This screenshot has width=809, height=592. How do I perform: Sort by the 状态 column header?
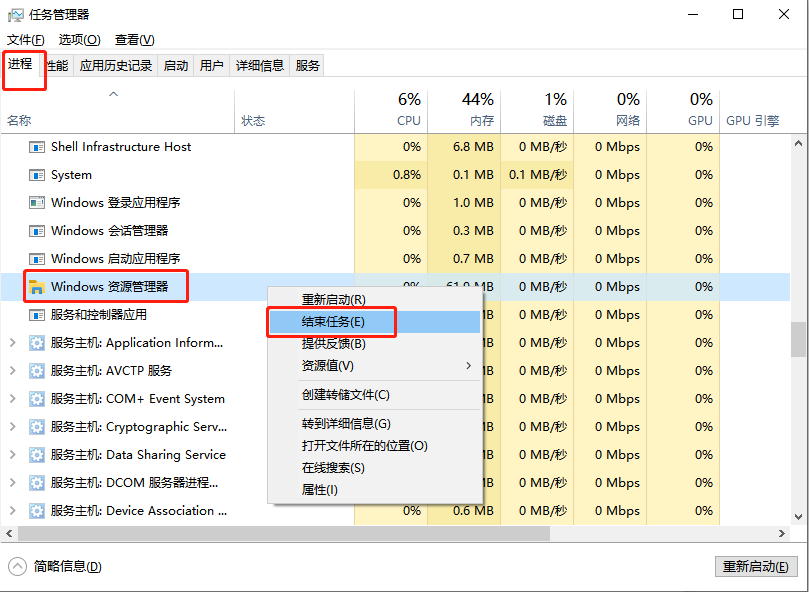tap(295, 111)
